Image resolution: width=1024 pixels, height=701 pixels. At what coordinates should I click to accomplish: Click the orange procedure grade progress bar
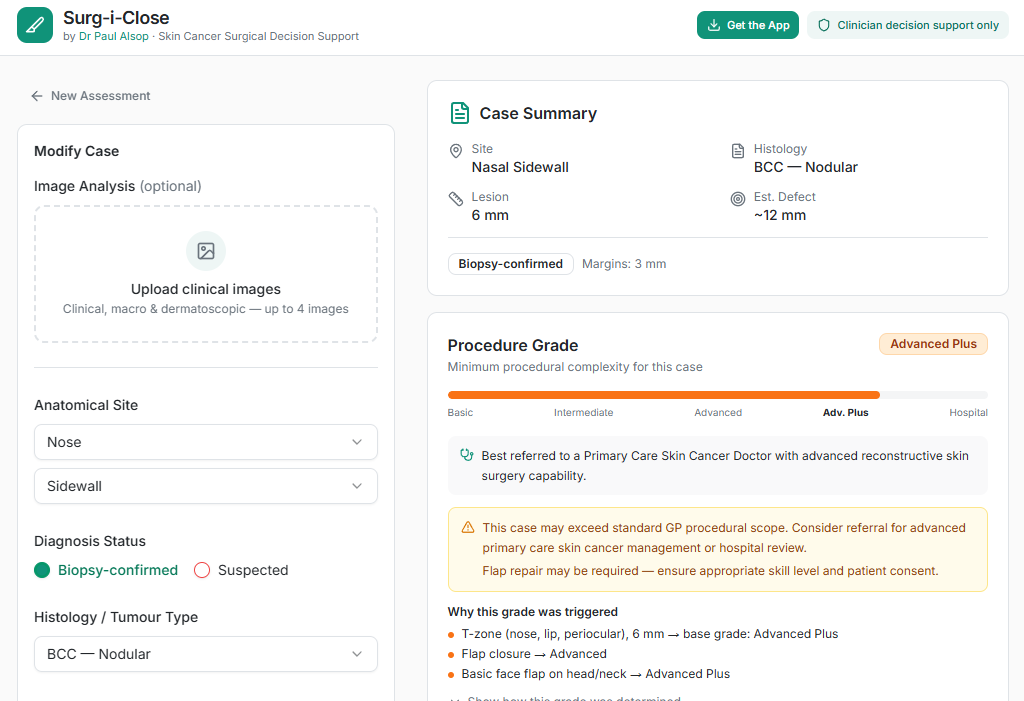click(x=663, y=395)
